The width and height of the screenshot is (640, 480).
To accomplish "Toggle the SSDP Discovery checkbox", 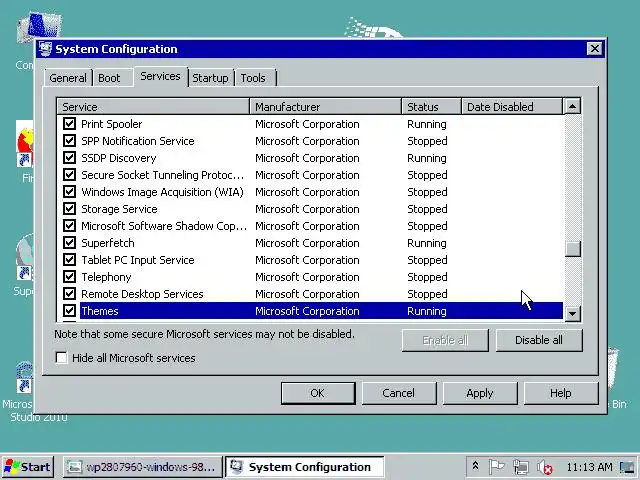I will pos(69,158).
